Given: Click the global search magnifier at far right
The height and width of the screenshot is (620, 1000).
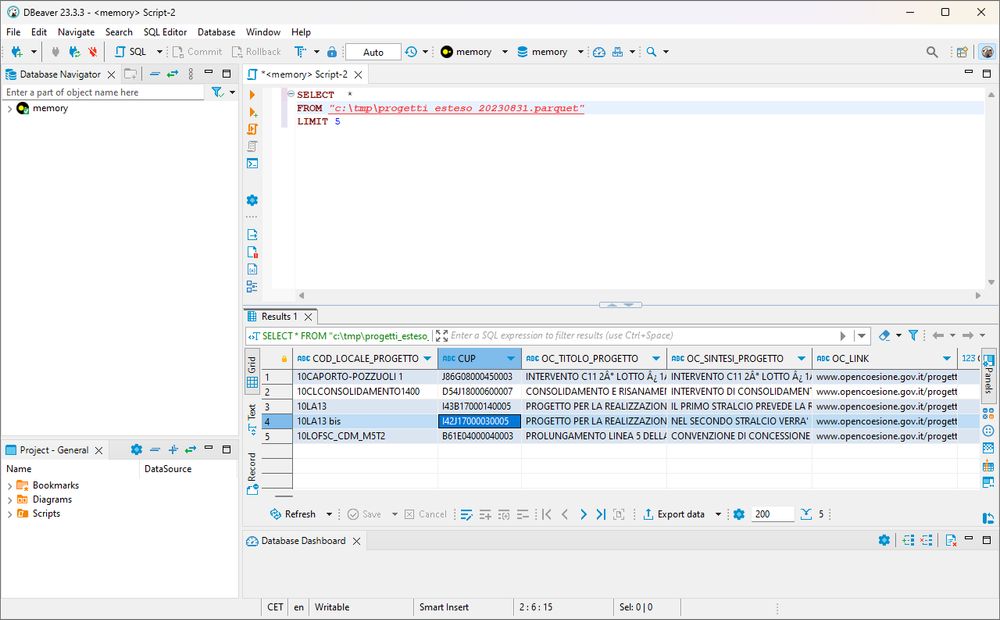Looking at the screenshot, I should point(932,52).
